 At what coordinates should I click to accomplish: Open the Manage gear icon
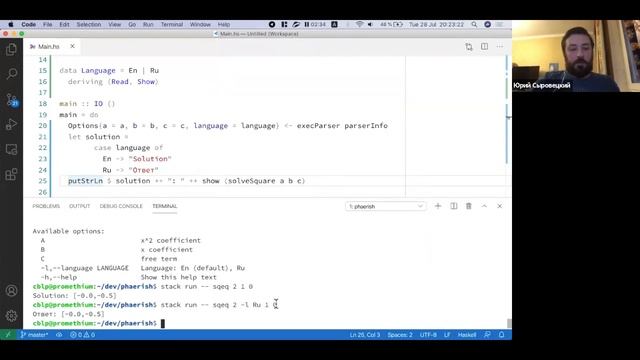11,316
